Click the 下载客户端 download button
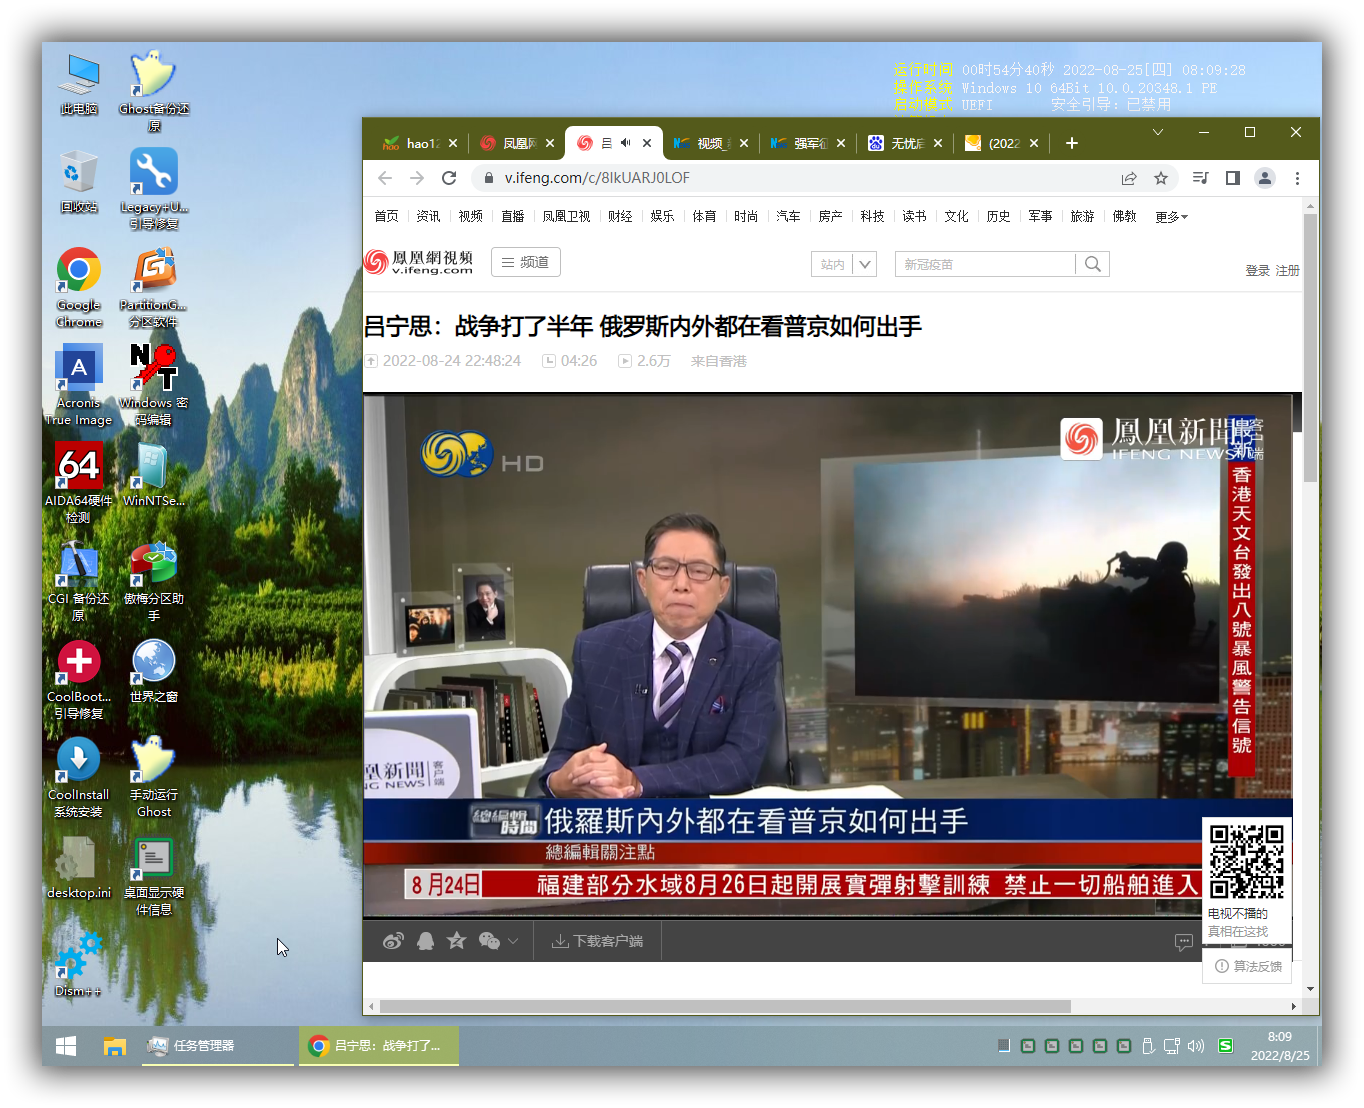Viewport: 1364px width, 1108px height. (x=597, y=941)
